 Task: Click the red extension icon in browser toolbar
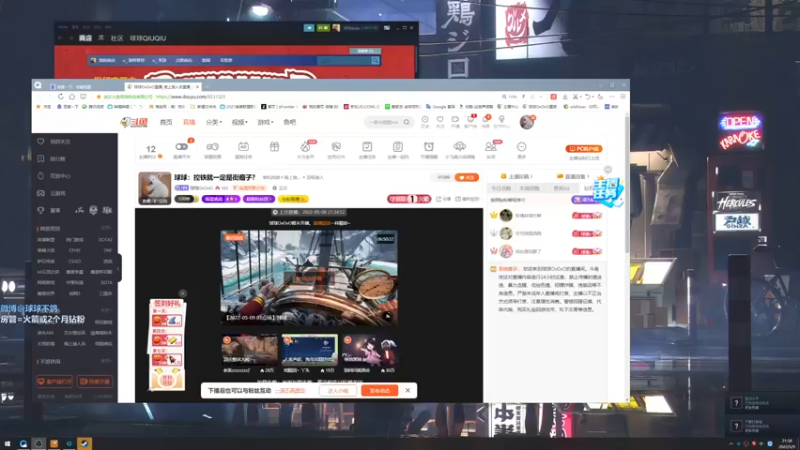coord(553,96)
